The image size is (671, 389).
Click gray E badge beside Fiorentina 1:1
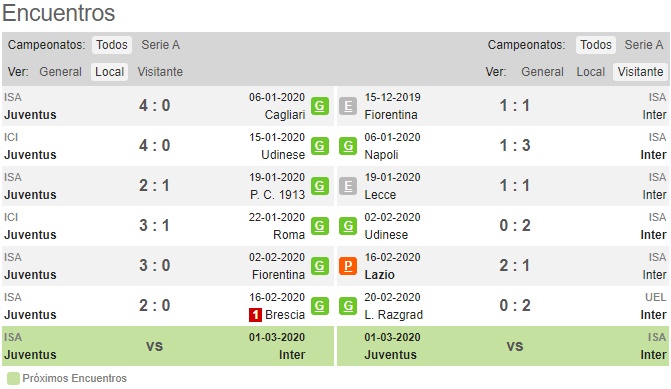[348, 106]
